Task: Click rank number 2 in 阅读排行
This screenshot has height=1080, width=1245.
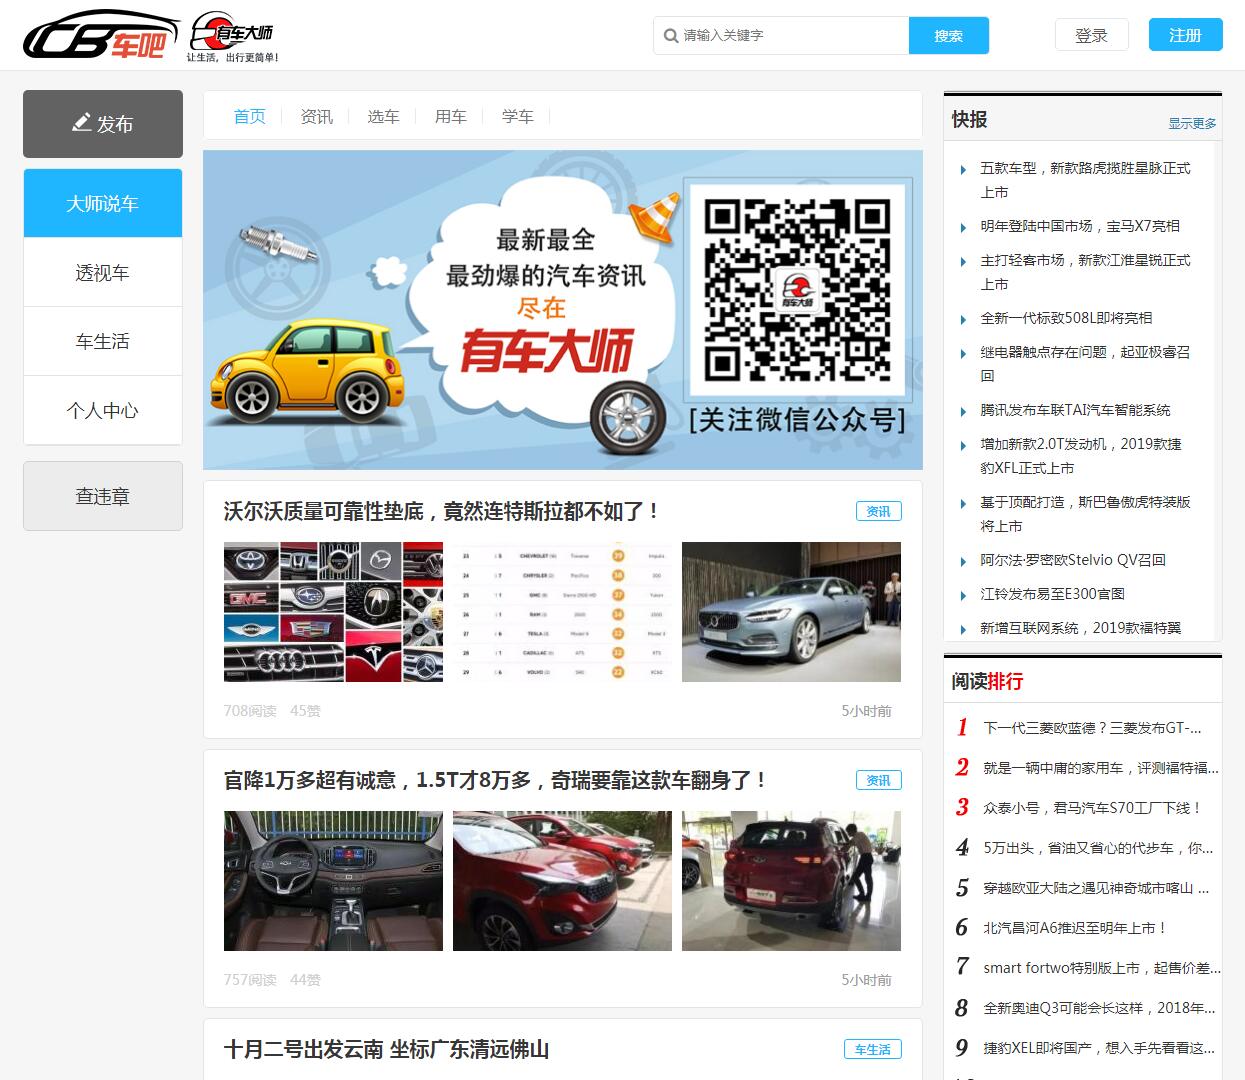Action: tap(962, 767)
